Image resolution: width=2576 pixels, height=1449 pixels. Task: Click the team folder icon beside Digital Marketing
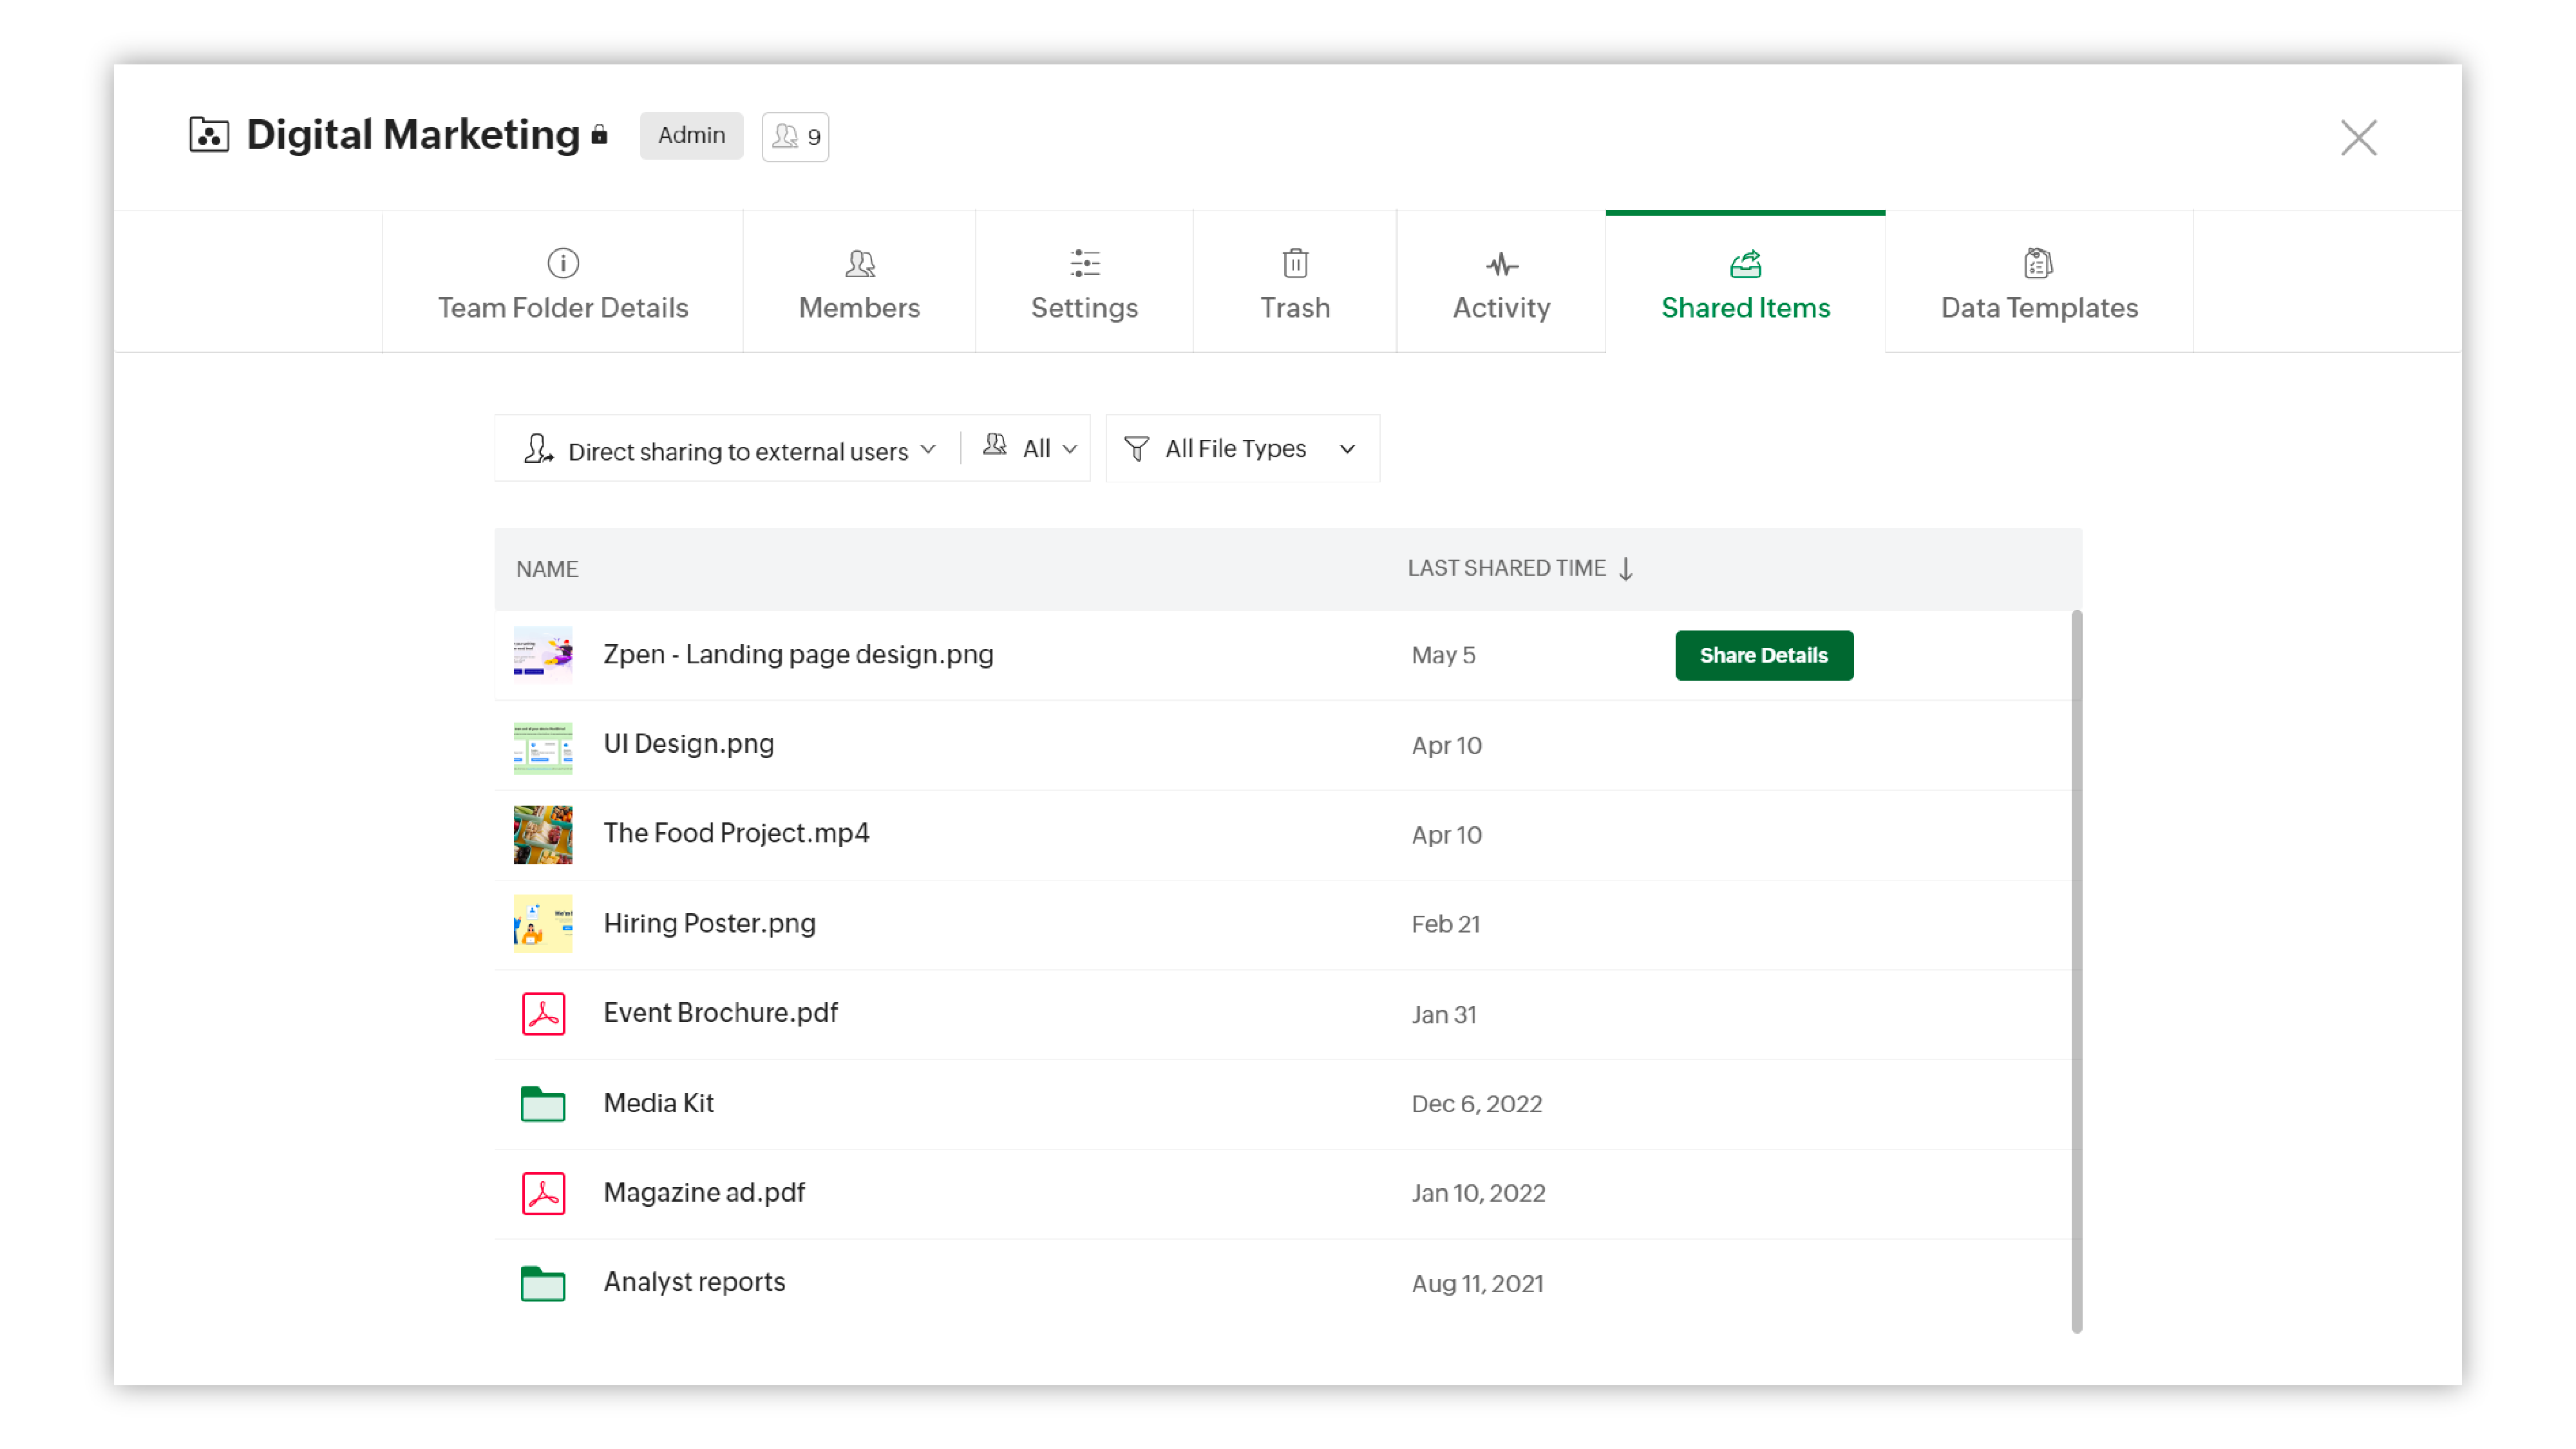tap(208, 135)
